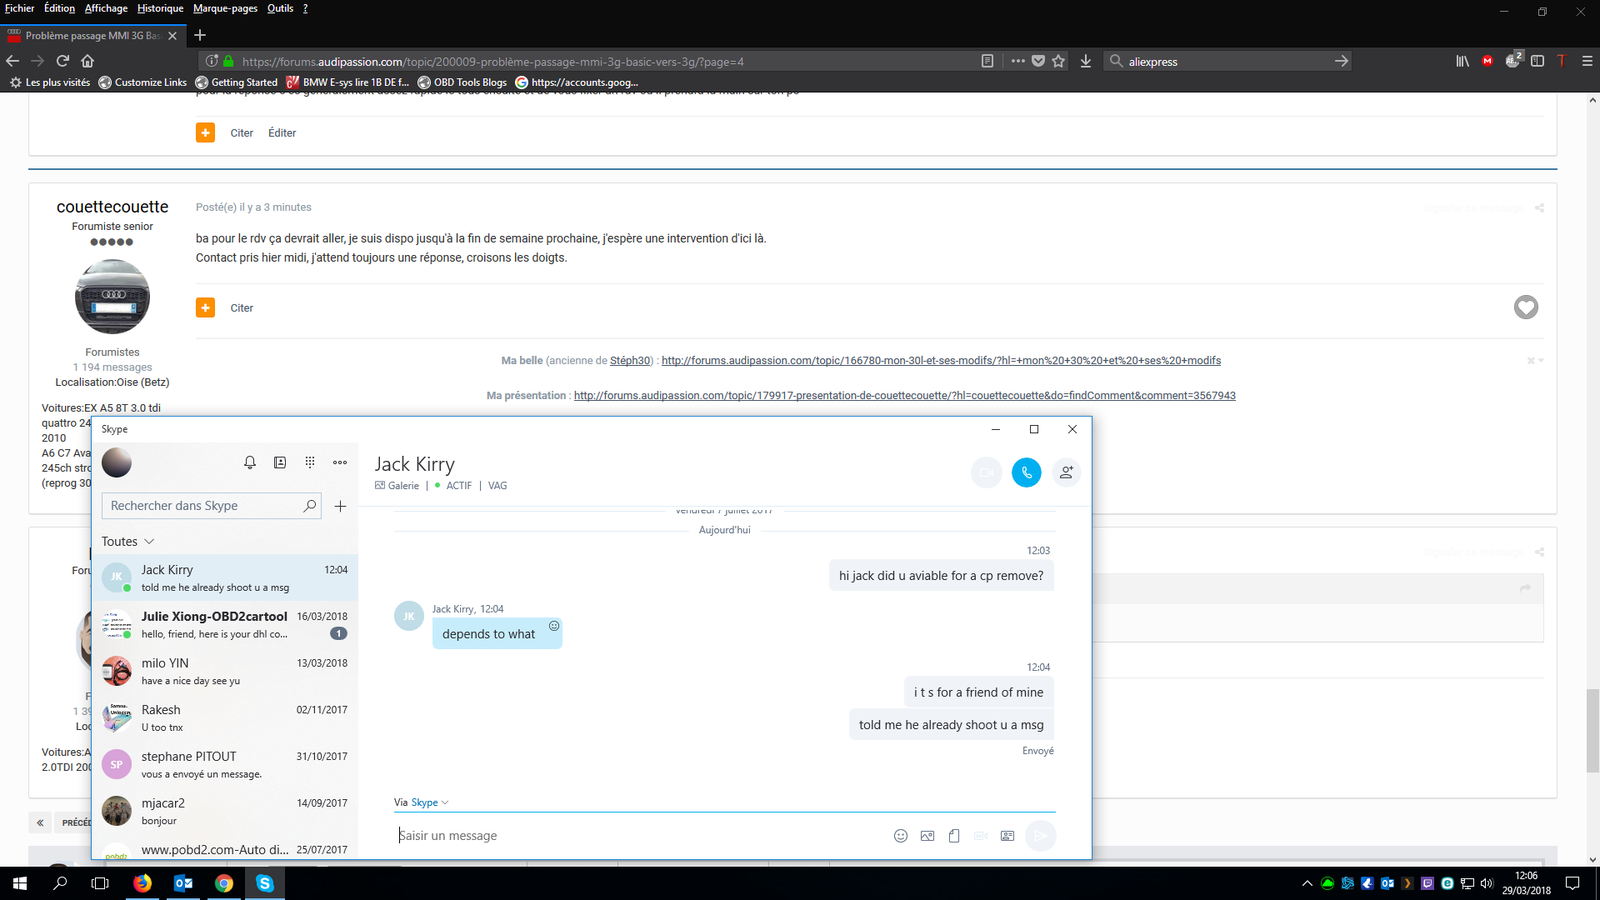This screenshot has height=900, width=1600.
Task: Open Skype's more options ellipsis menu
Action: 340,462
